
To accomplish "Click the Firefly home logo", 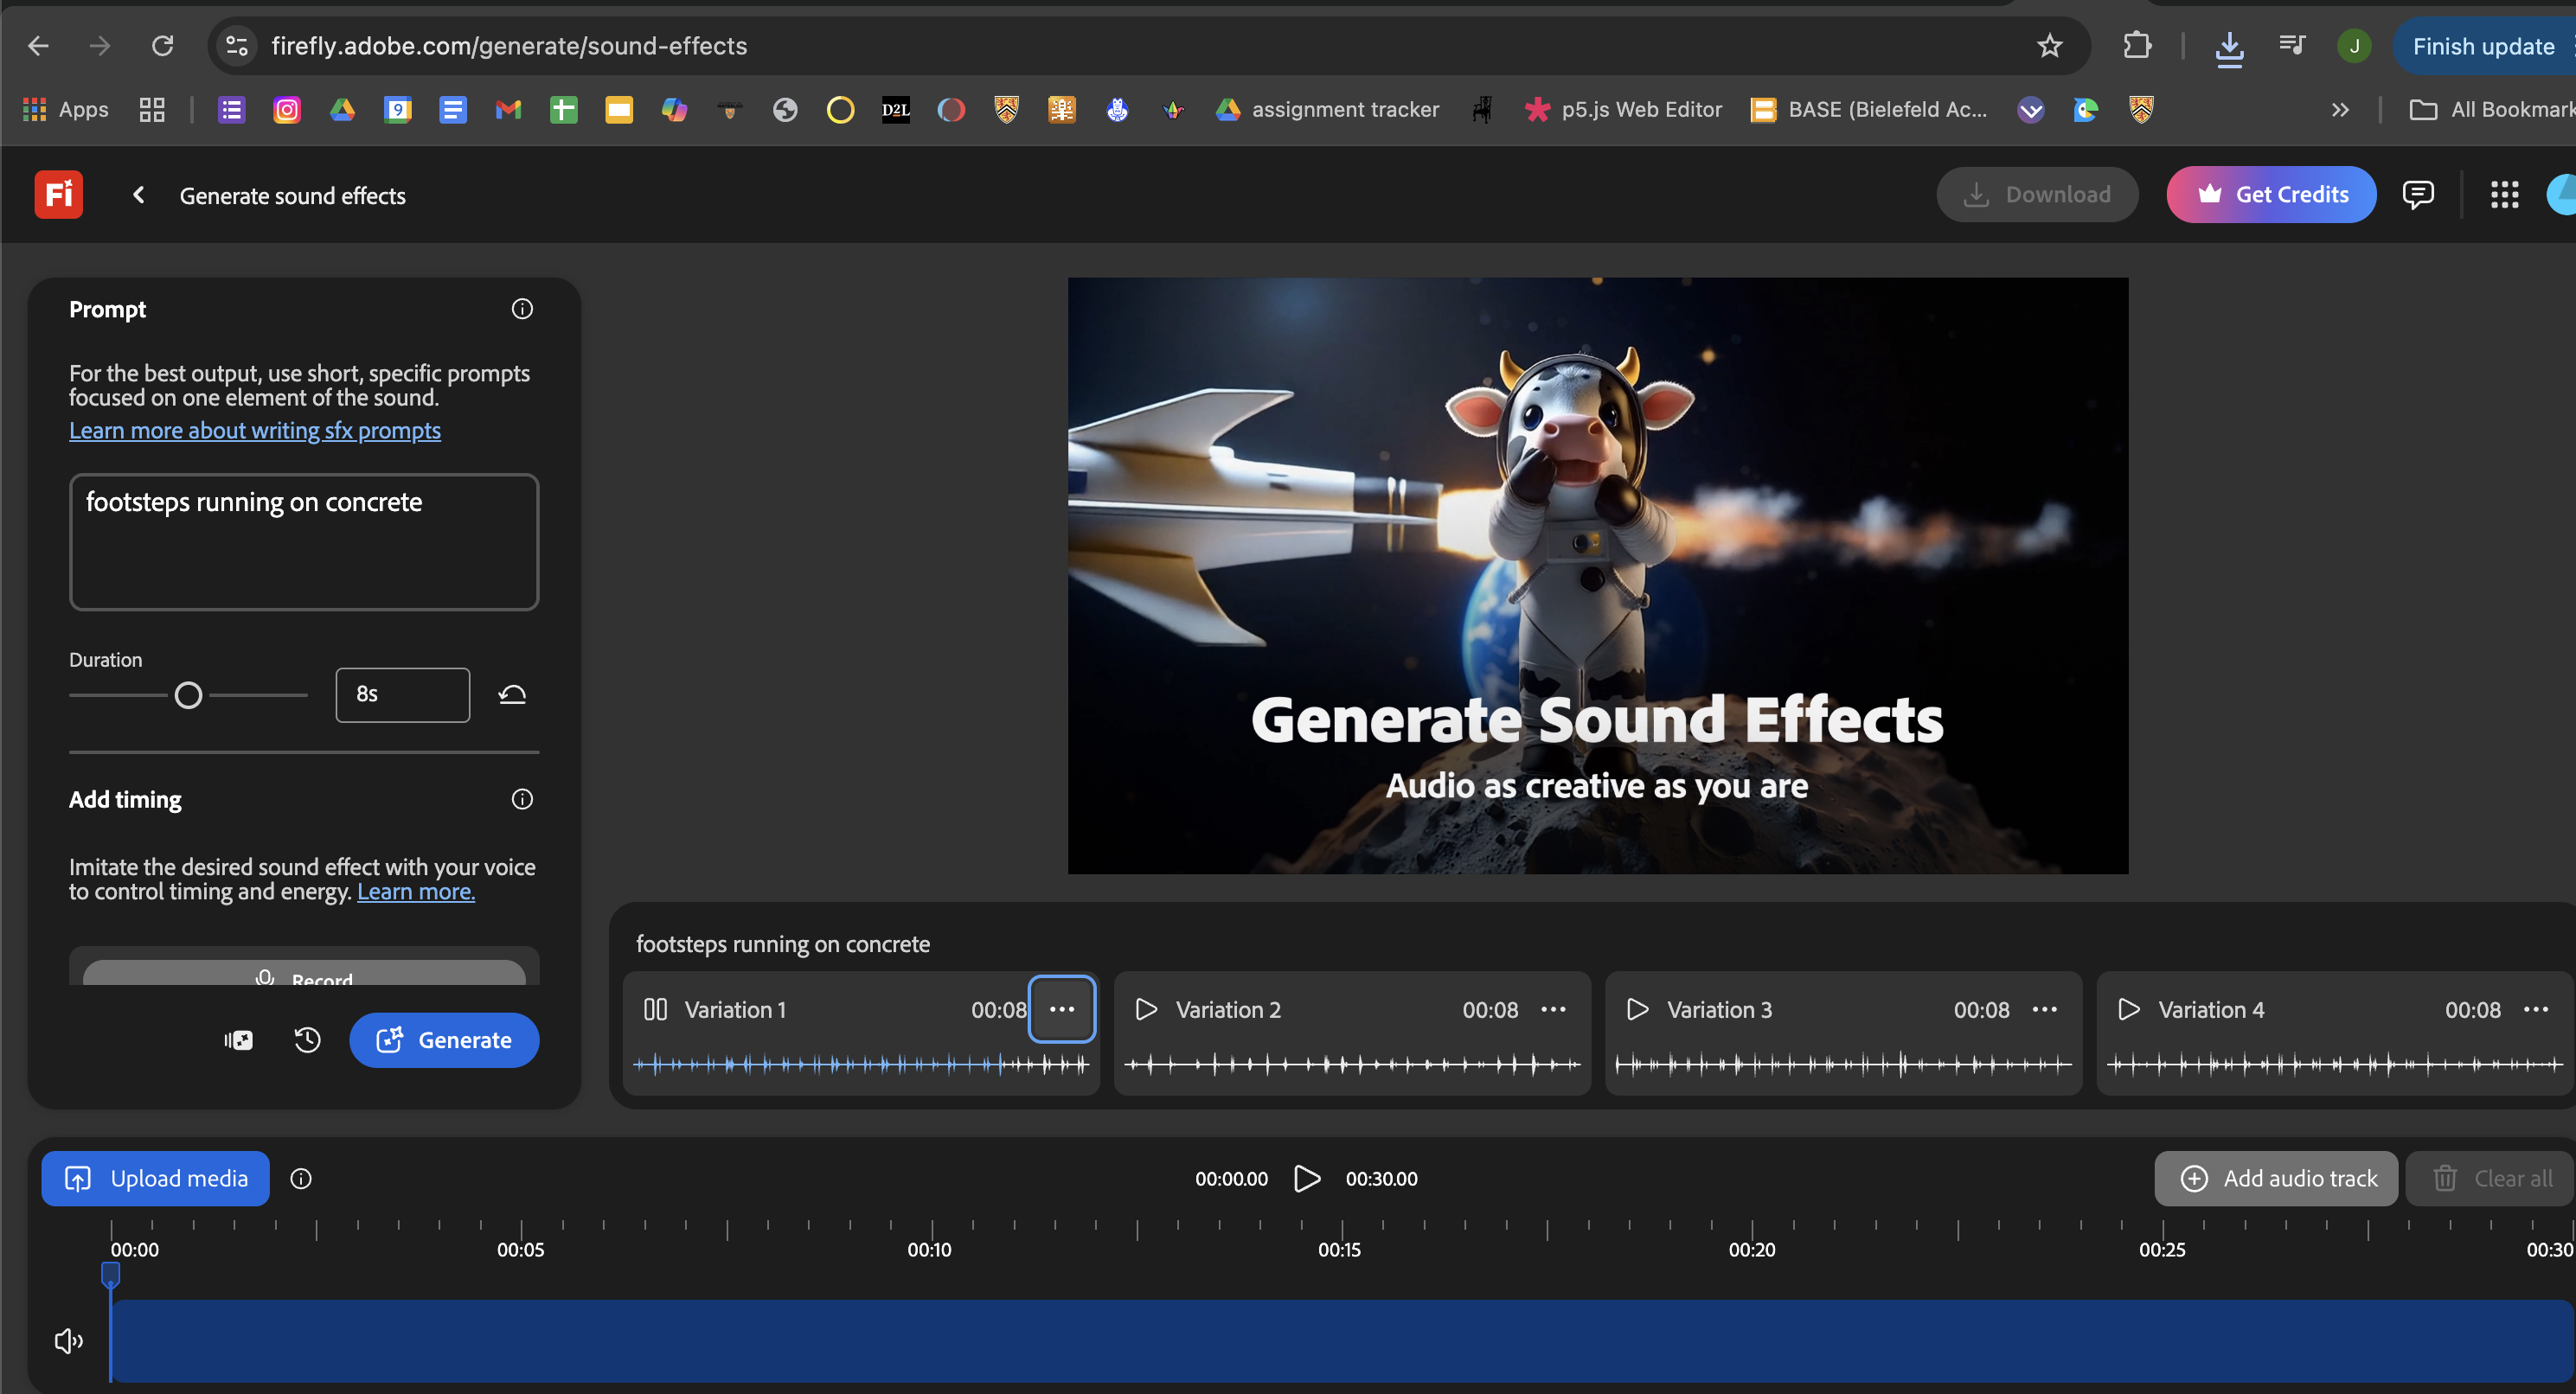I will 58,194.
